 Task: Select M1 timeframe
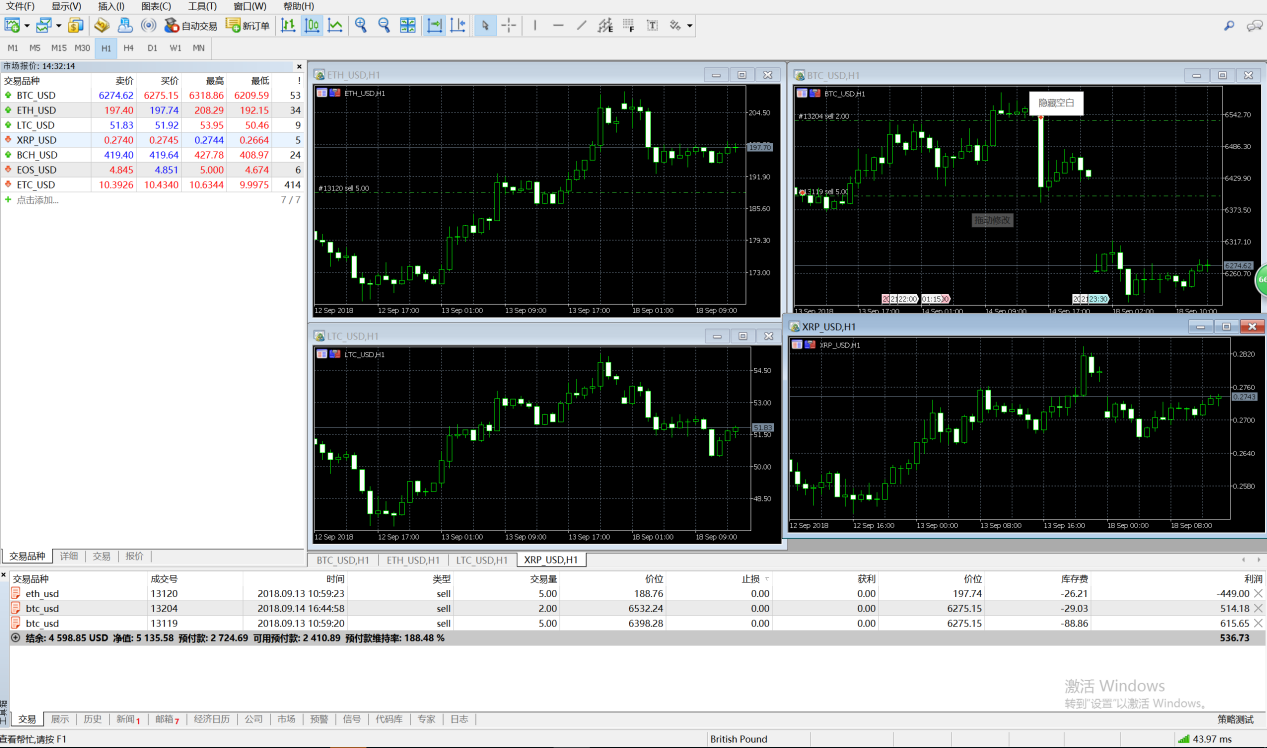tap(13, 48)
